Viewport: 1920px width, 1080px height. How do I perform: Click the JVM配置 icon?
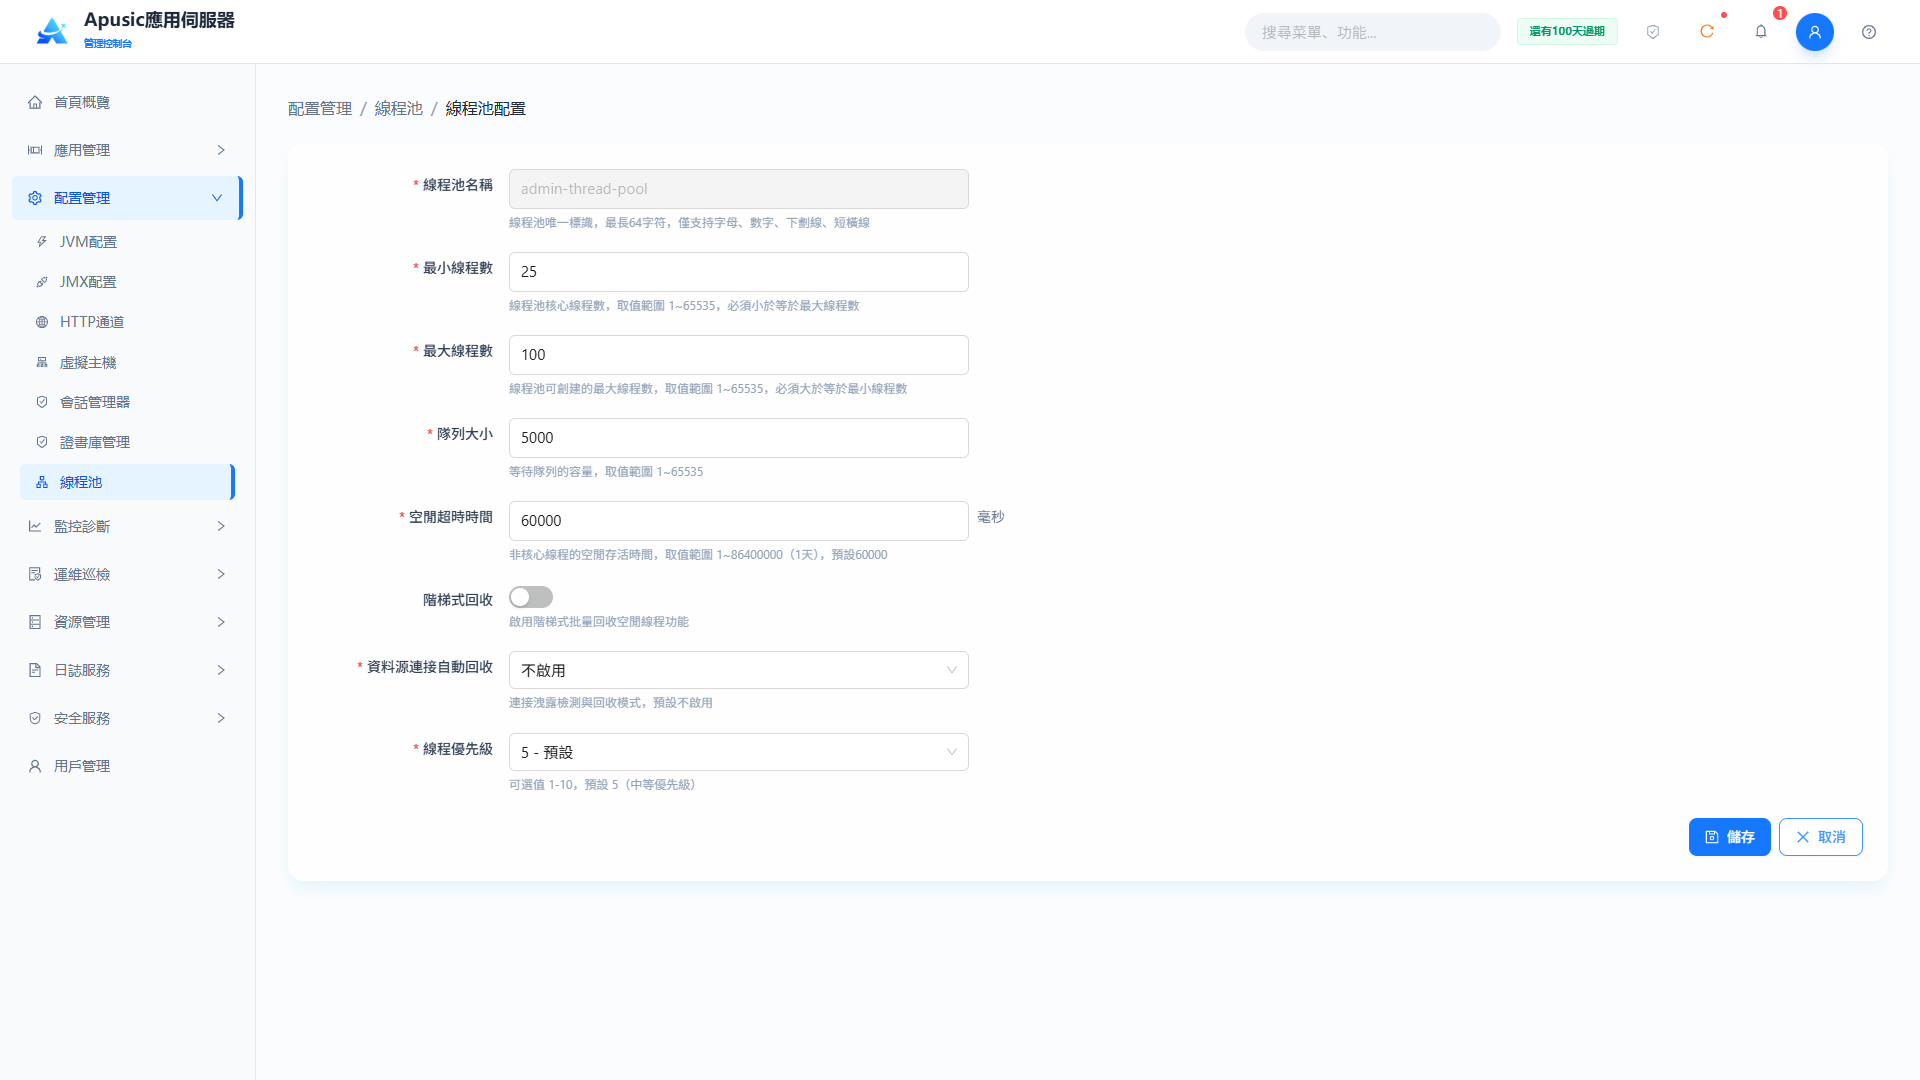(42, 242)
